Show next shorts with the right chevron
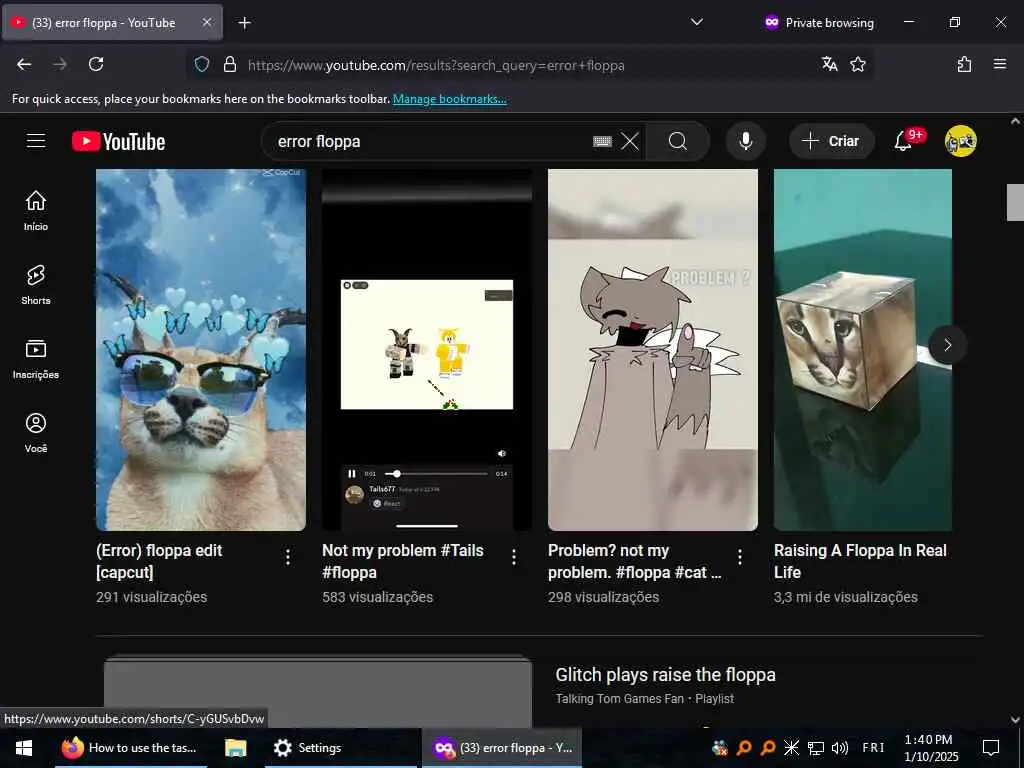The image size is (1024, 768). click(x=948, y=345)
